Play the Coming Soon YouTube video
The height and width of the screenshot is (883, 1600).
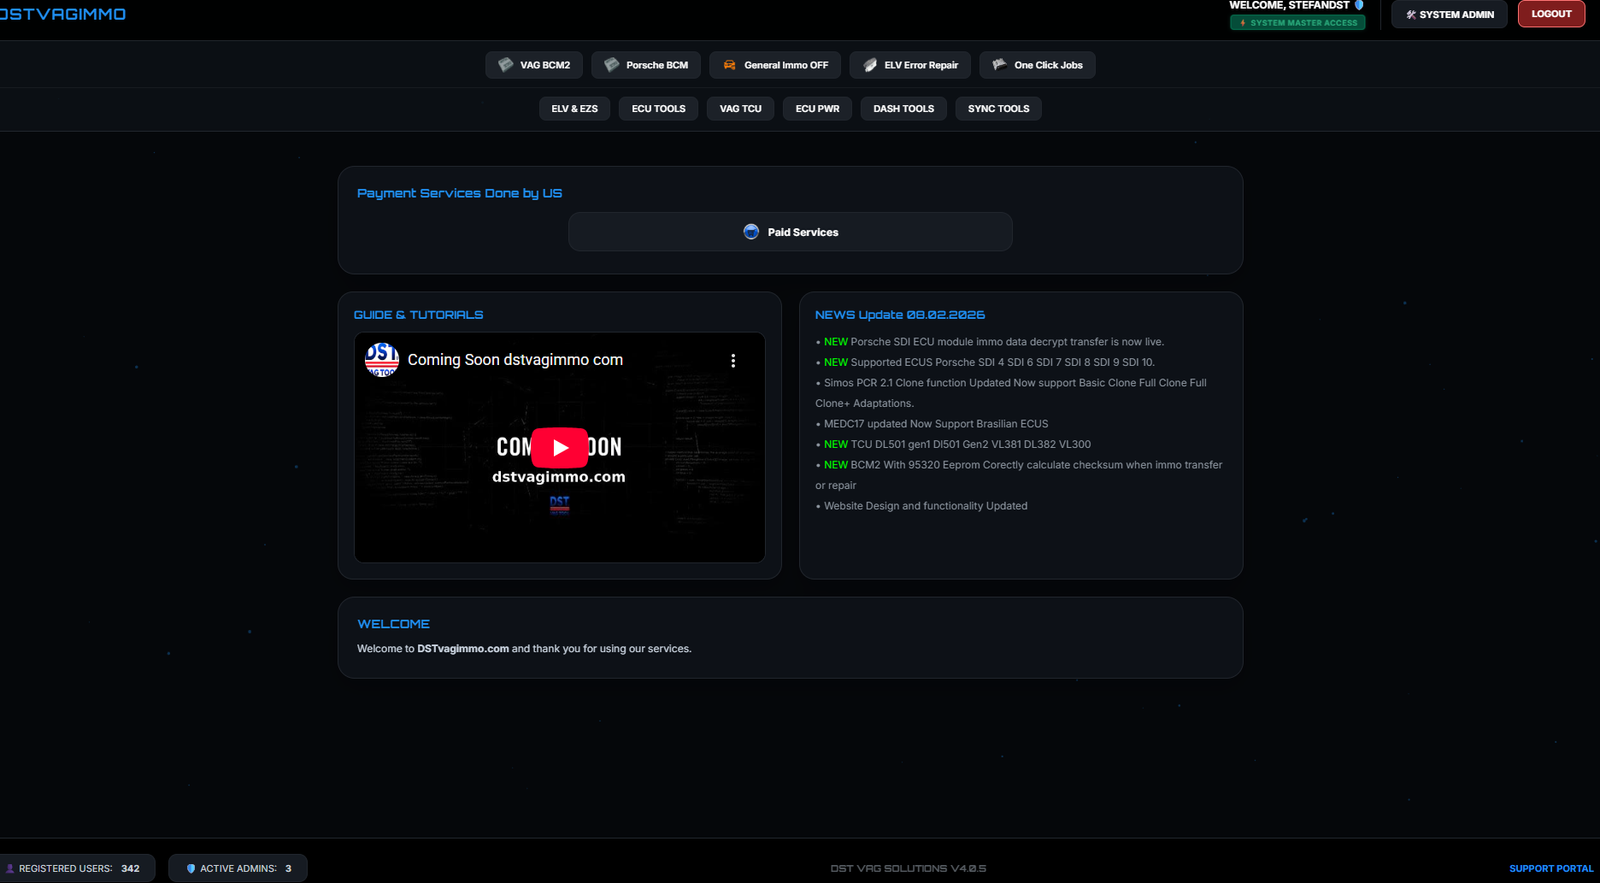560,447
